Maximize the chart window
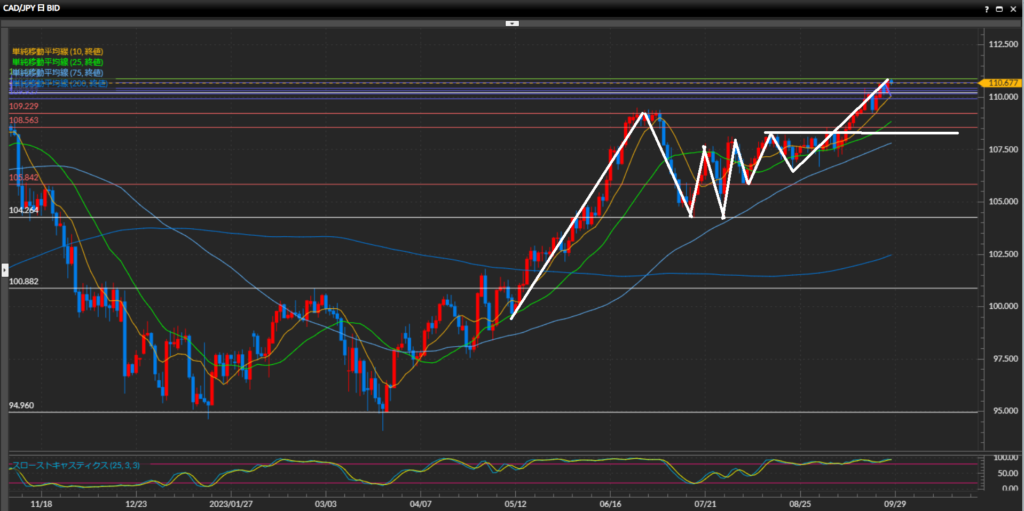 pos(999,7)
